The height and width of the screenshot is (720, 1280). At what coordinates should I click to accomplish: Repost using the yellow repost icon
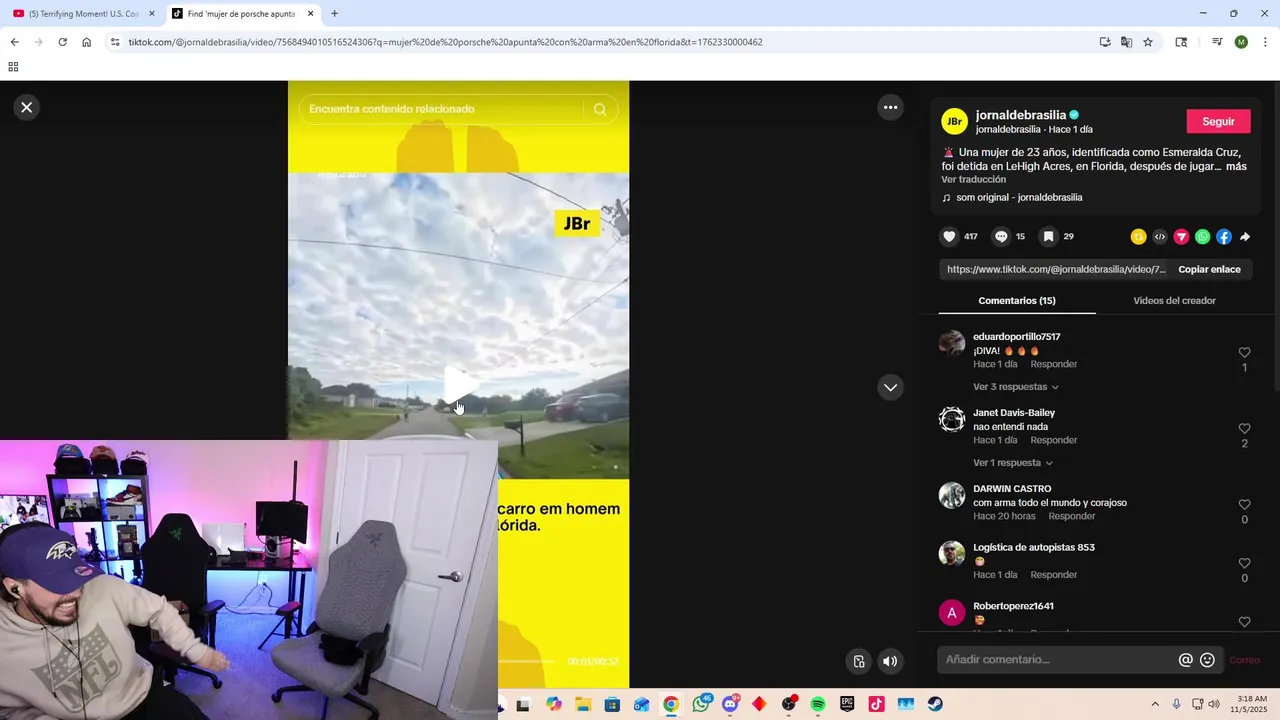(1138, 237)
